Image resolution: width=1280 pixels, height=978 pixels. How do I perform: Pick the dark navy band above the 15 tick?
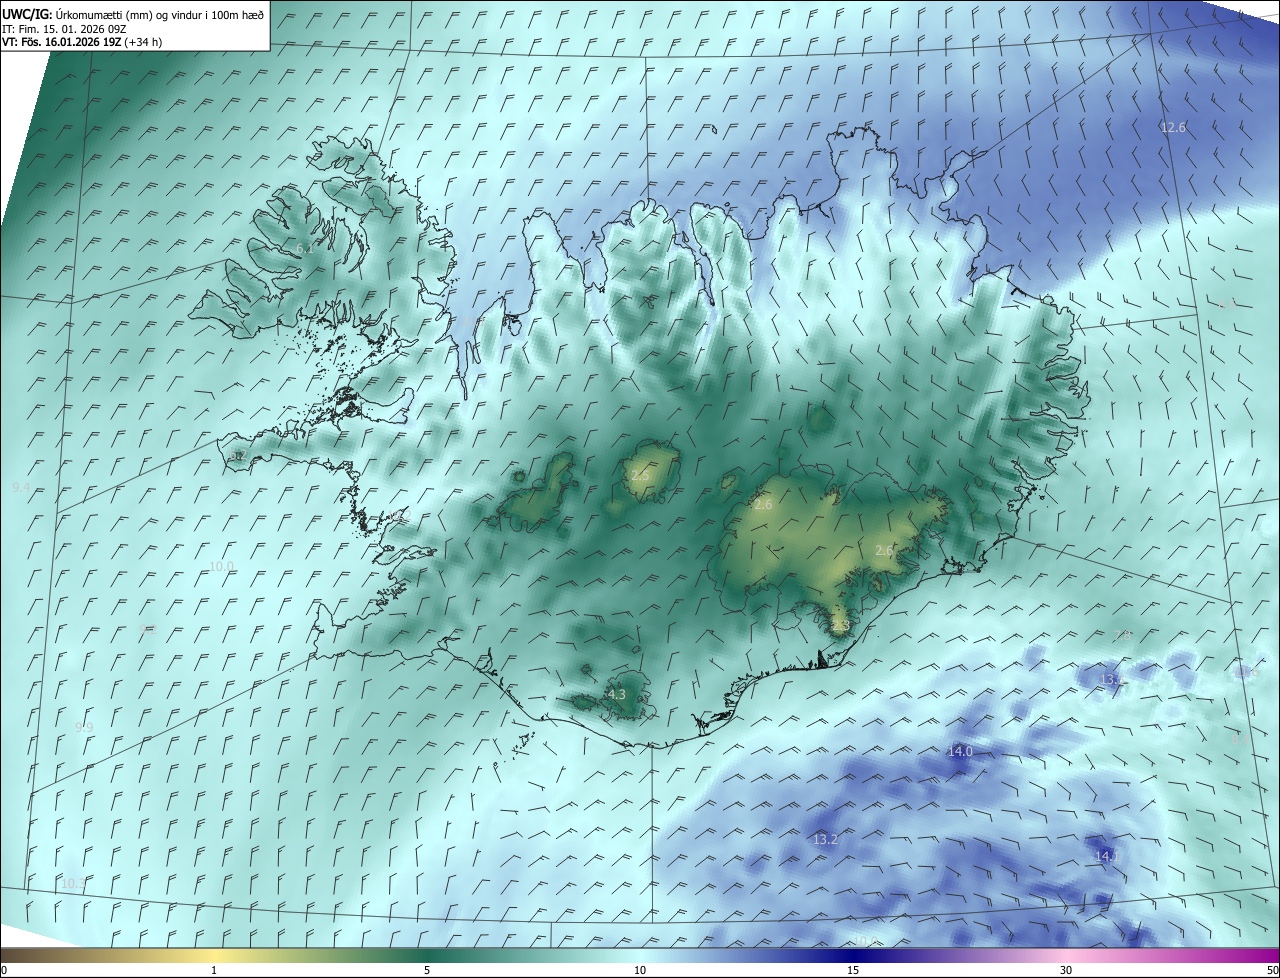pyautogui.click(x=853, y=955)
